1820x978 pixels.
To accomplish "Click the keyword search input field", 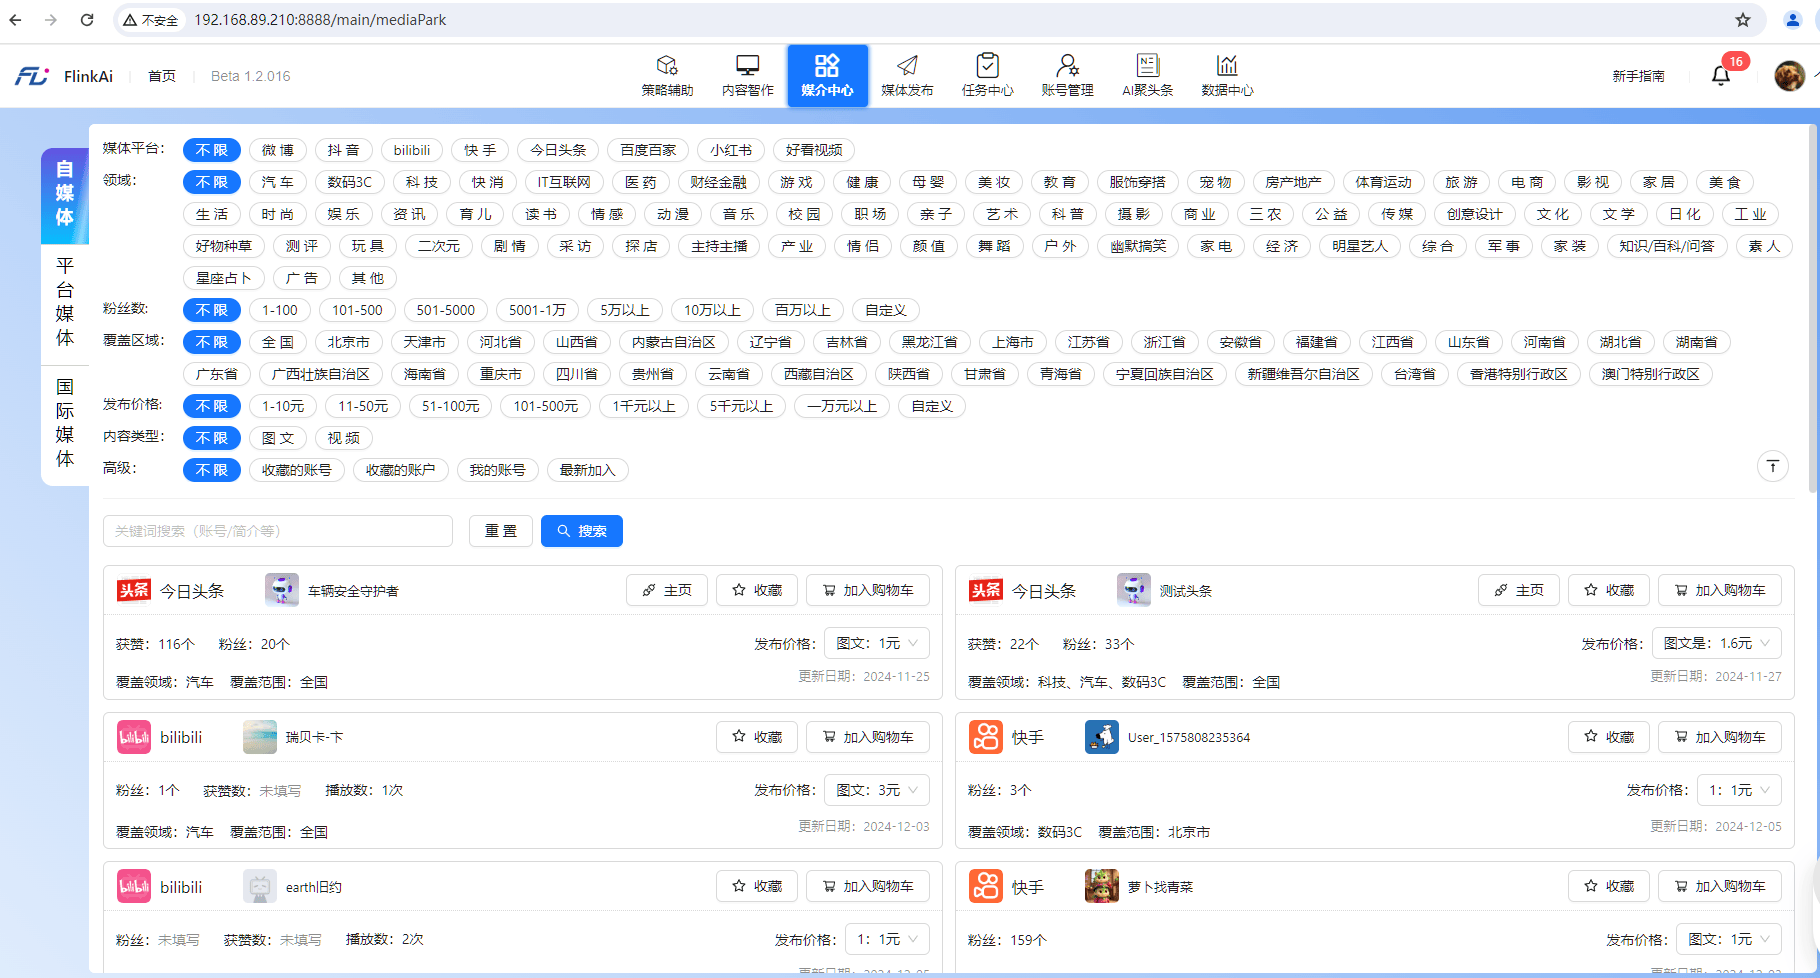I will [278, 531].
